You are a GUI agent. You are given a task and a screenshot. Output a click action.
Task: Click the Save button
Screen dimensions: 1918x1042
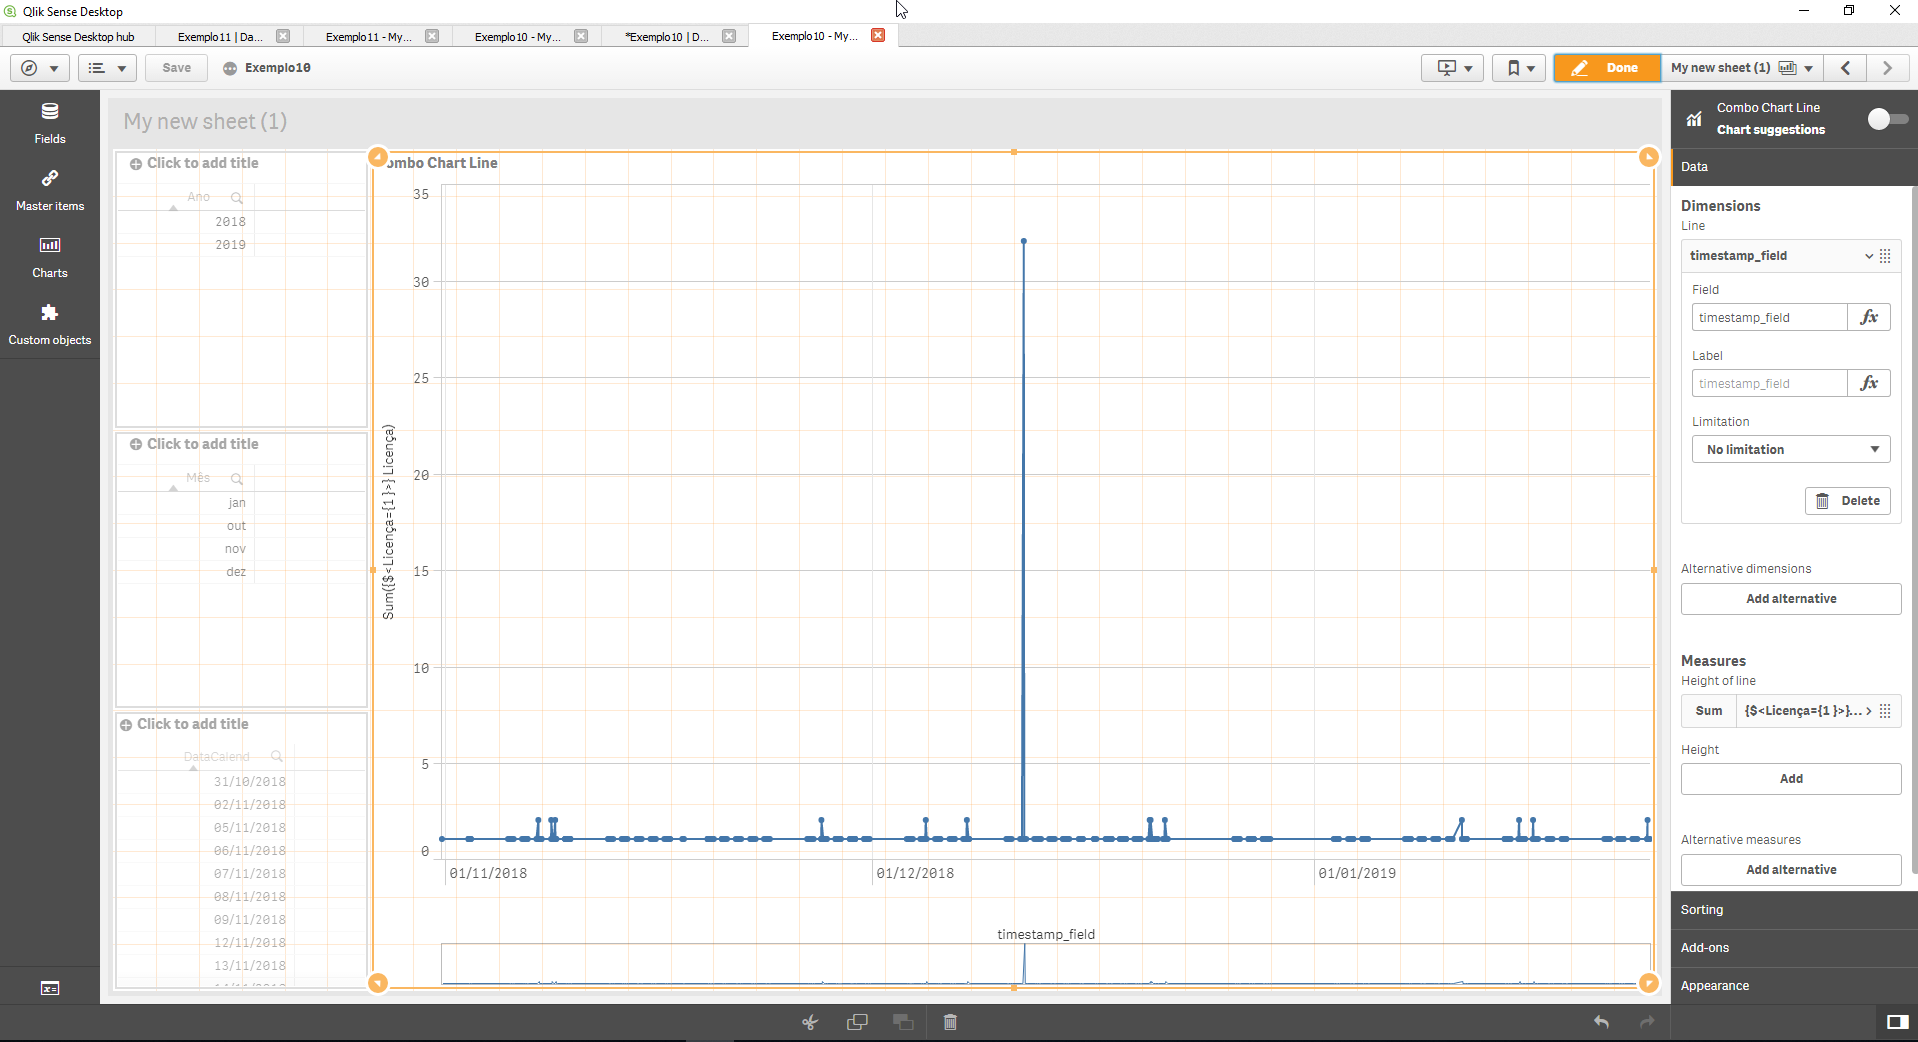pos(177,68)
